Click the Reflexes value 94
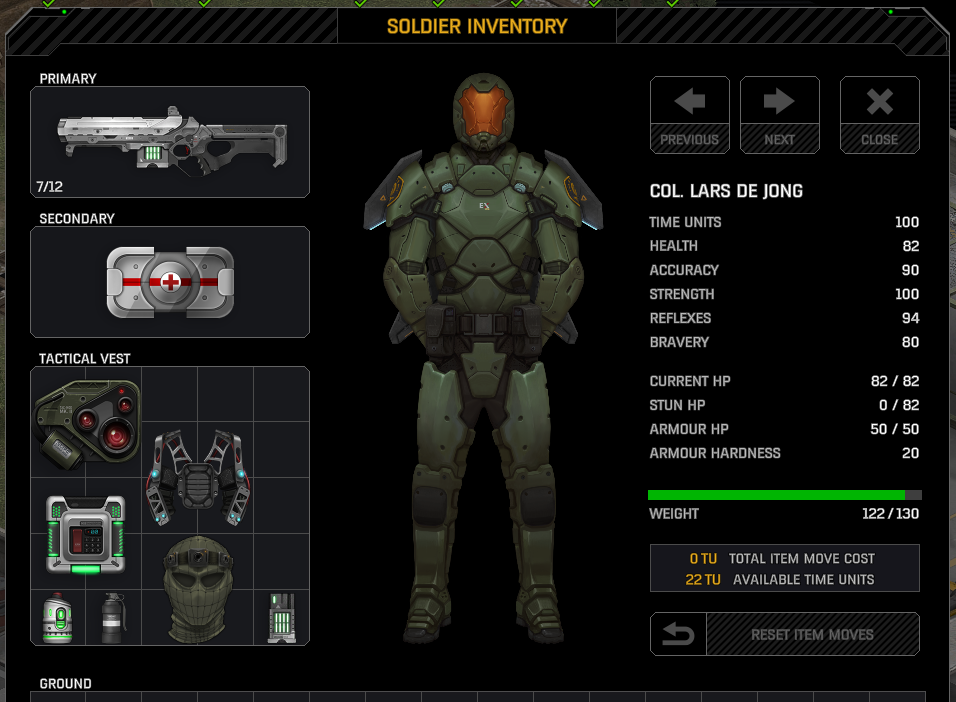 [x=910, y=318]
